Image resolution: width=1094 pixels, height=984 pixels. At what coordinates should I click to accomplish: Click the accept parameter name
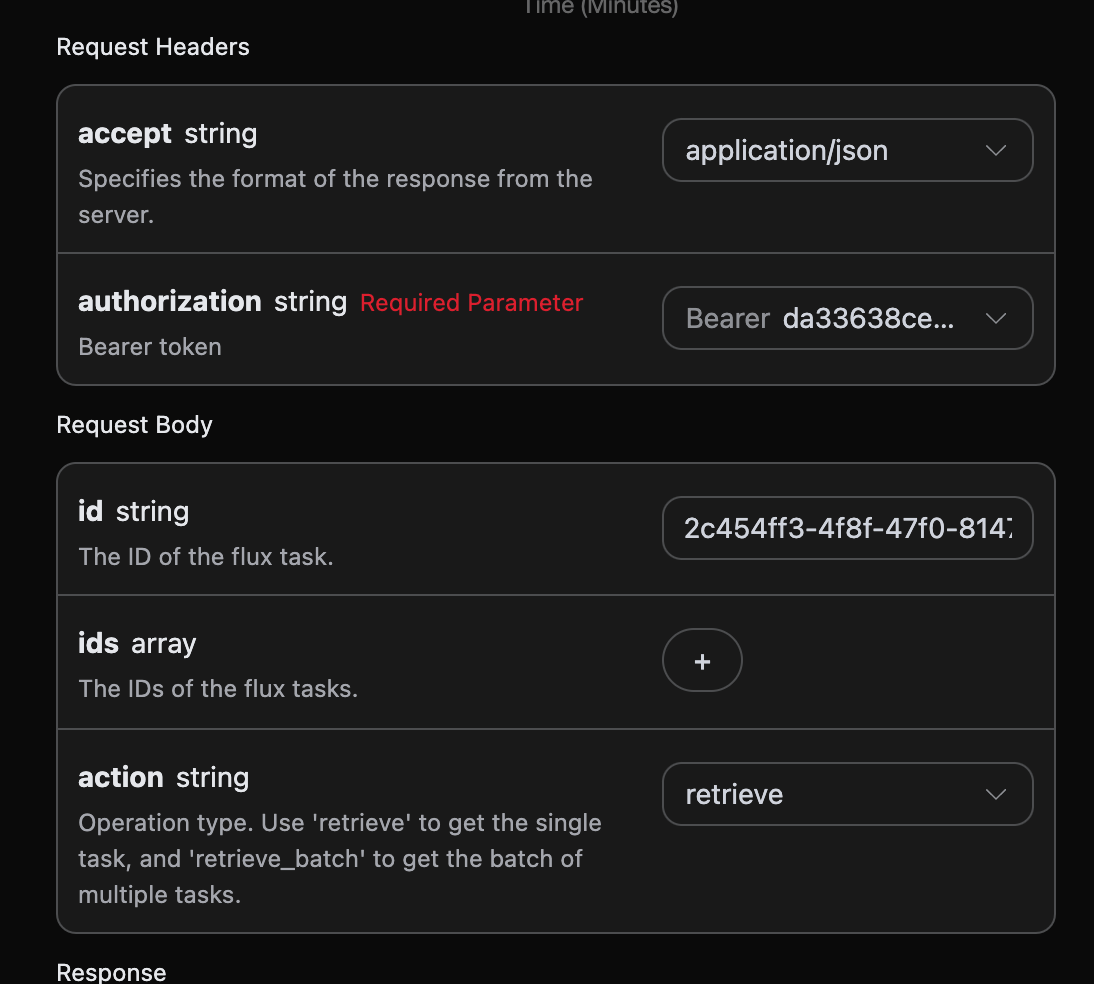[x=124, y=134]
